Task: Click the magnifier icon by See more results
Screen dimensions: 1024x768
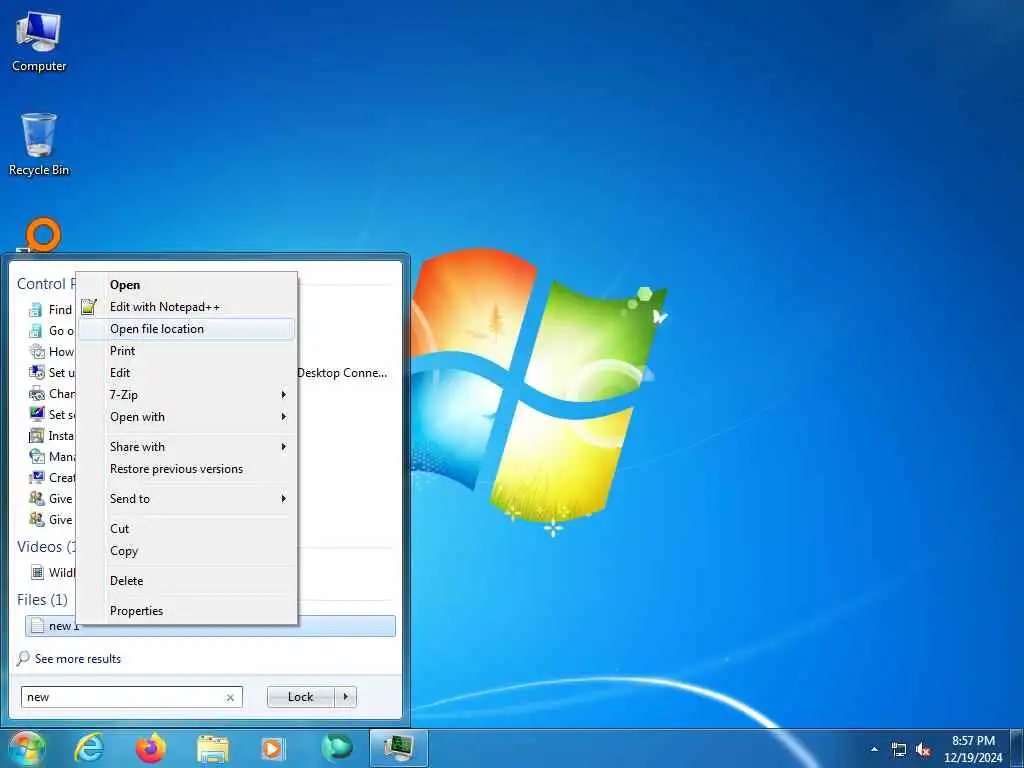Action: tap(24, 658)
